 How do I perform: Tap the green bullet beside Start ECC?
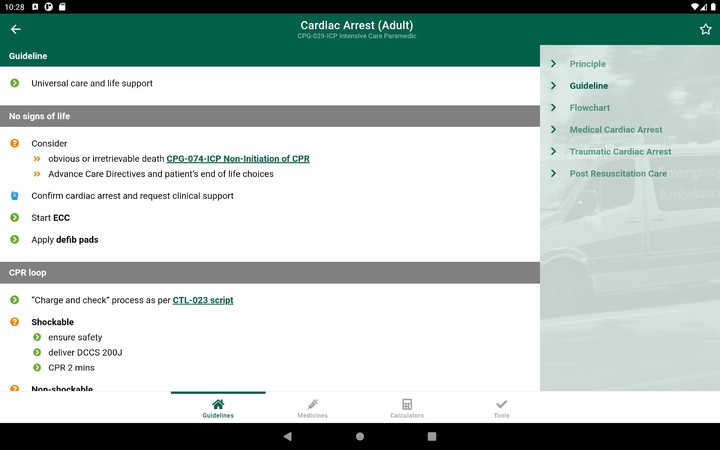click(15, 218)
